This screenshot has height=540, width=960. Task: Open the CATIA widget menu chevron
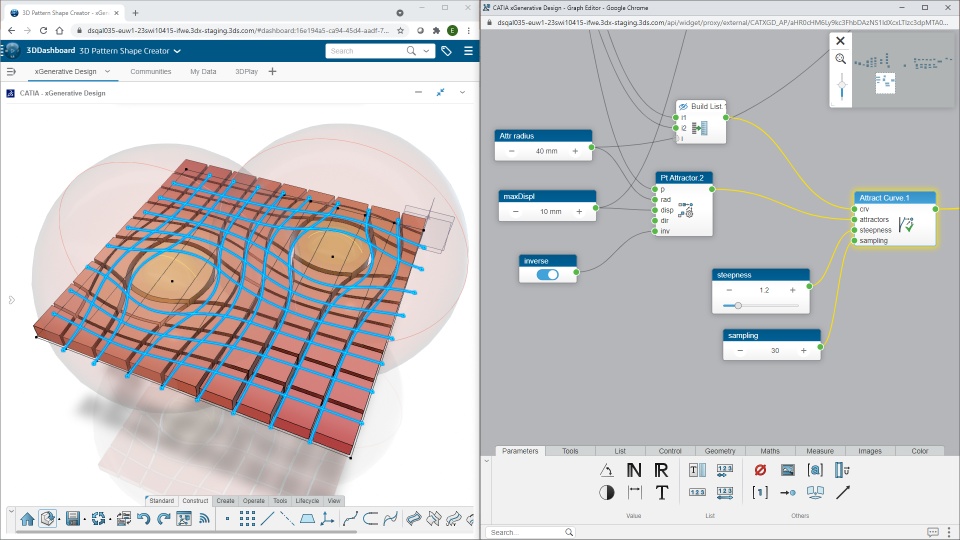pos(462,92)
